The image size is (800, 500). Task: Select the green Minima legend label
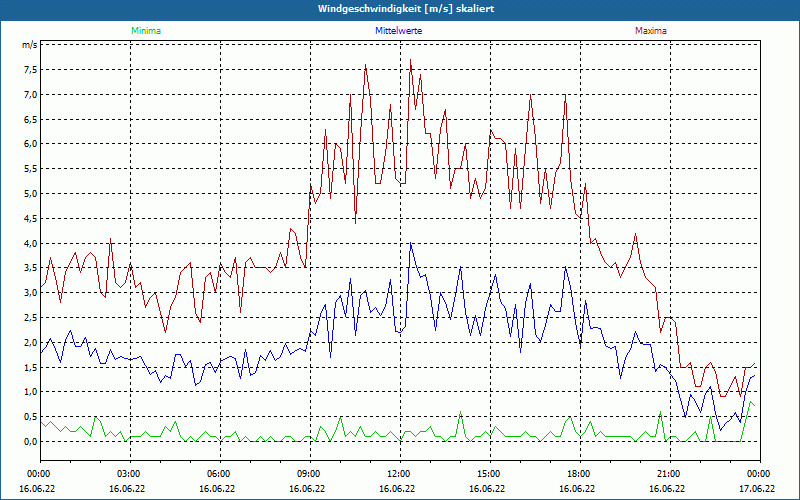(x=146, y=31)
